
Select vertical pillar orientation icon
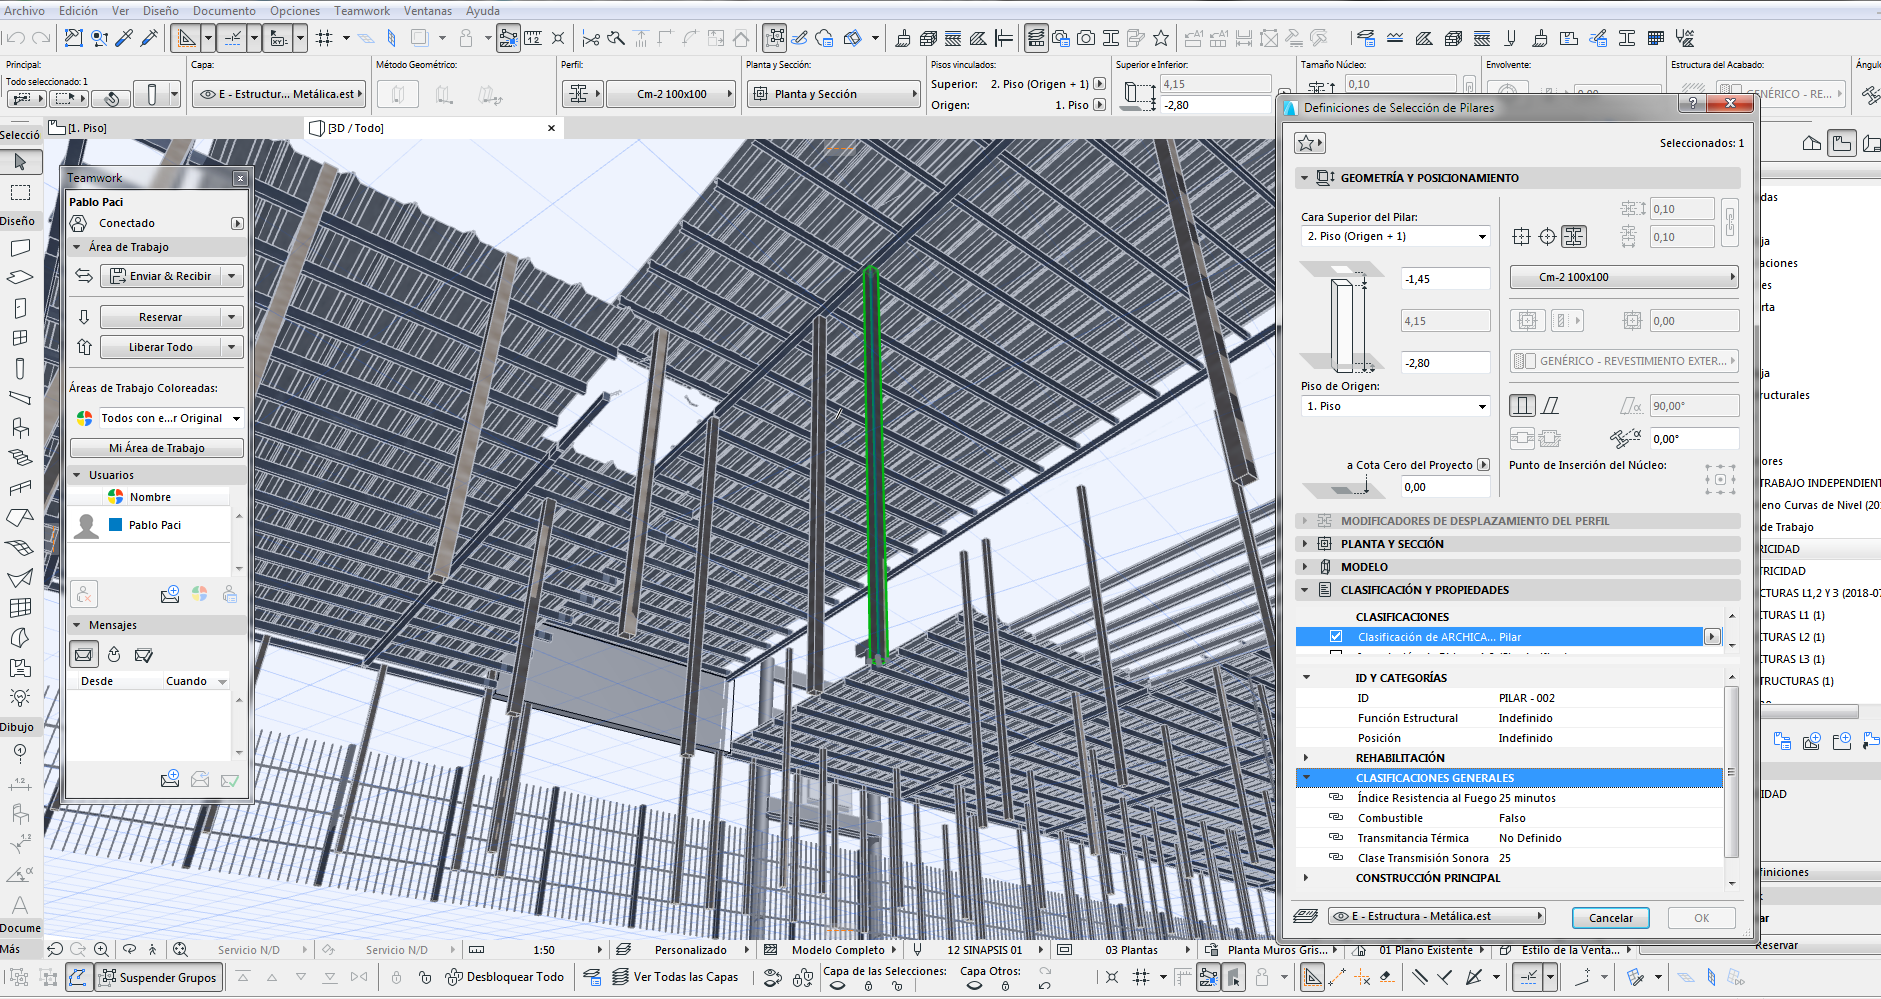click(x=1522, y=405)
